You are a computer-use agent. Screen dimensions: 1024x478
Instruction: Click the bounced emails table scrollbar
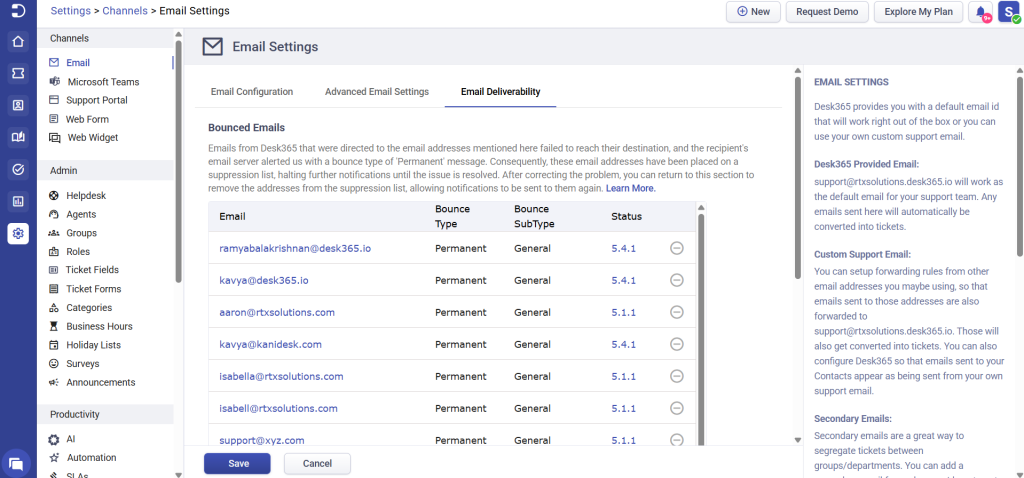tap(701, 328)
